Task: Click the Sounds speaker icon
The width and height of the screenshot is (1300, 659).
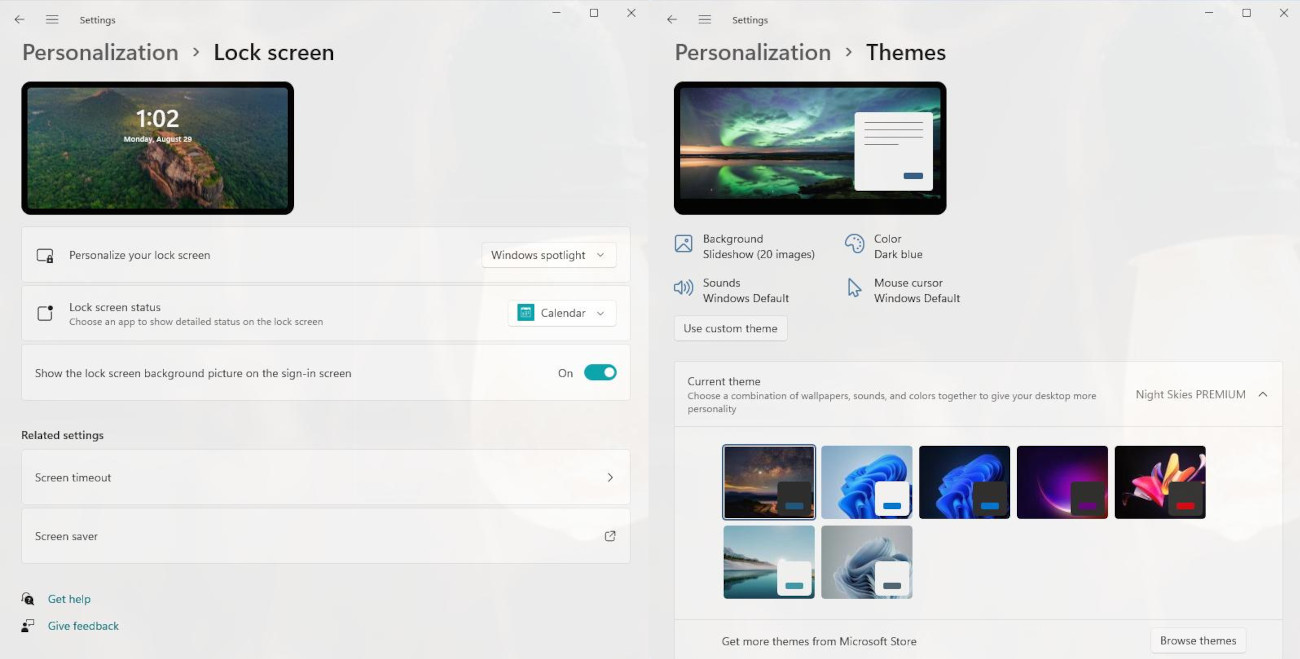Action: coord(683,288)
